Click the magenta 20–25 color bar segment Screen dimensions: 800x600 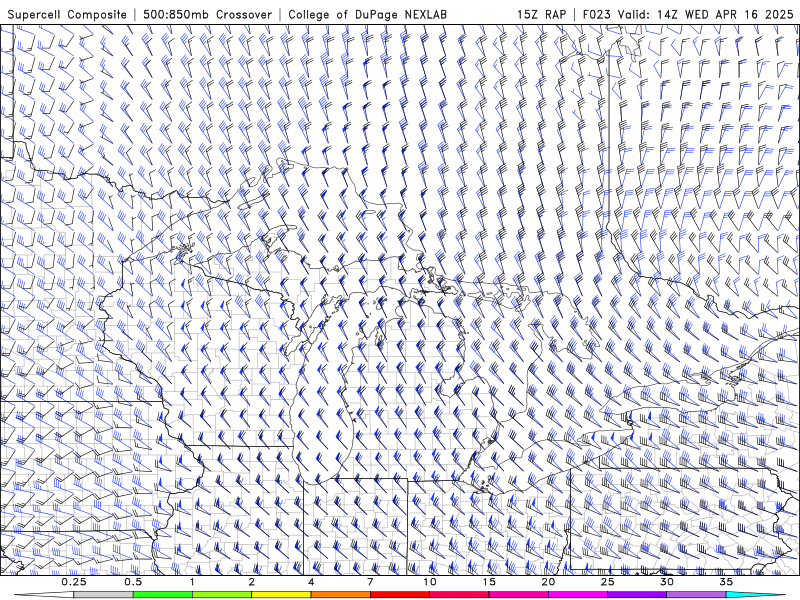[578, 595]
